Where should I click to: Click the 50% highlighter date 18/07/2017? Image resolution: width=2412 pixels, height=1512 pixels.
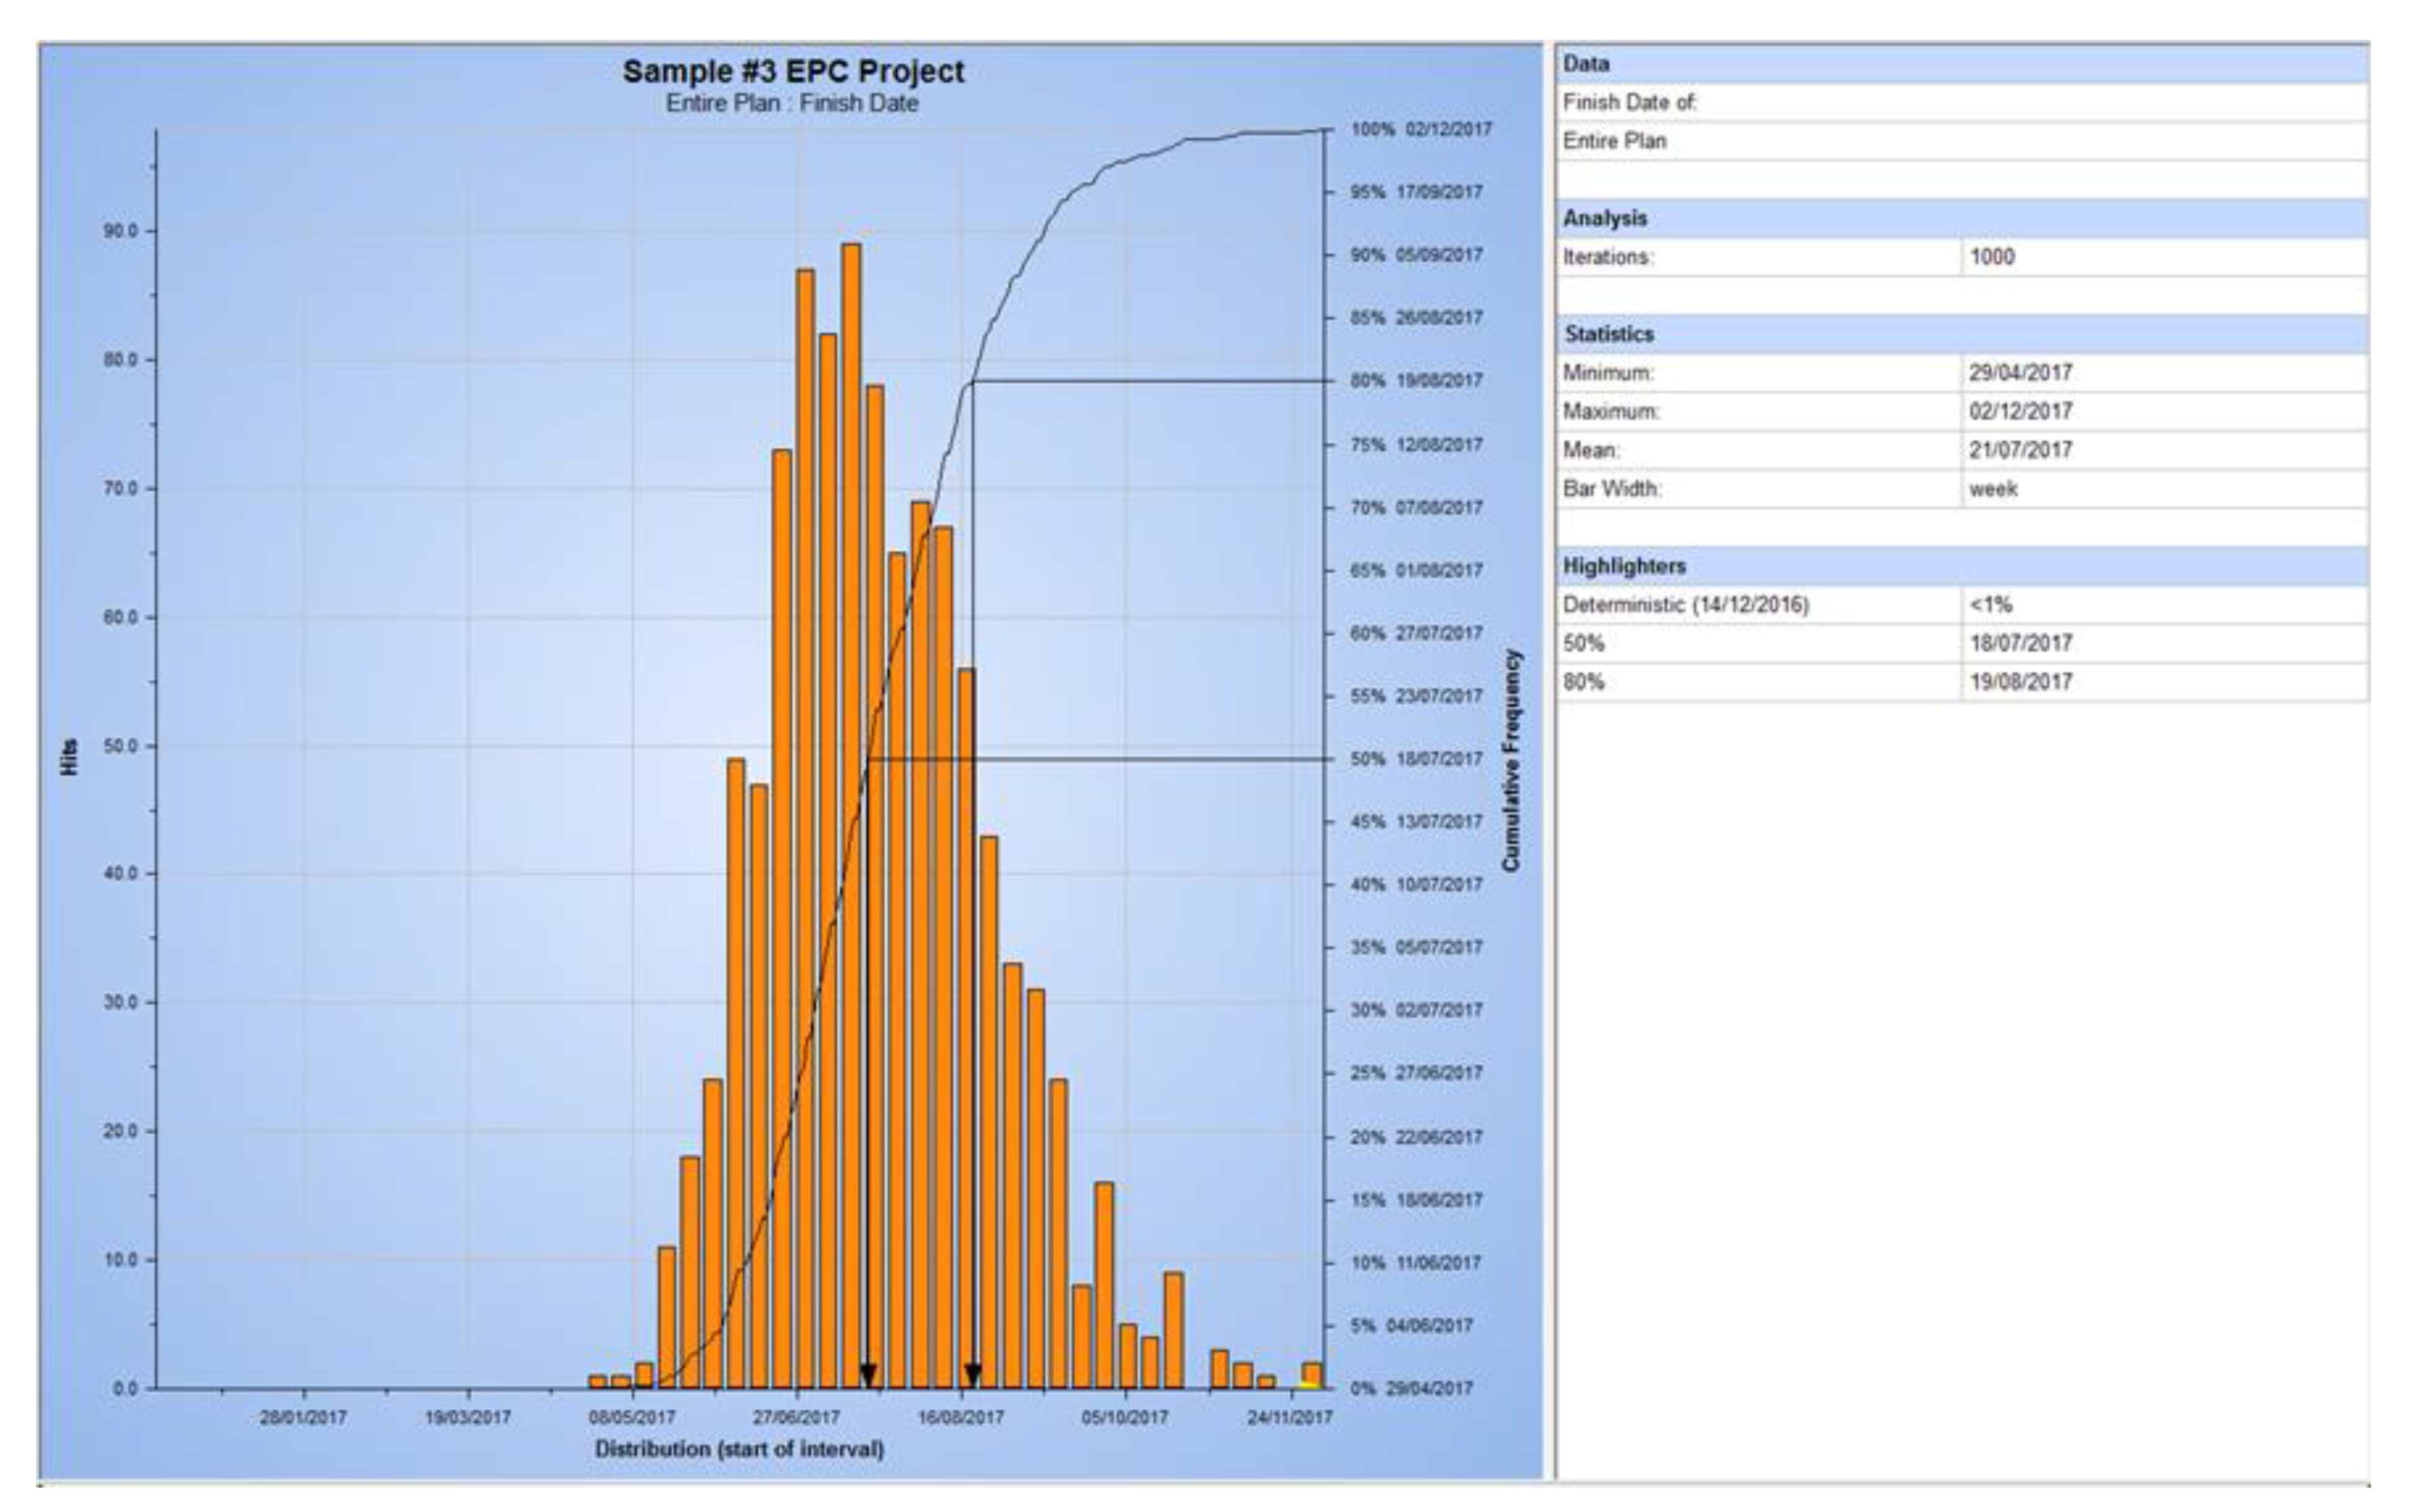click(x=2020, y=643)
